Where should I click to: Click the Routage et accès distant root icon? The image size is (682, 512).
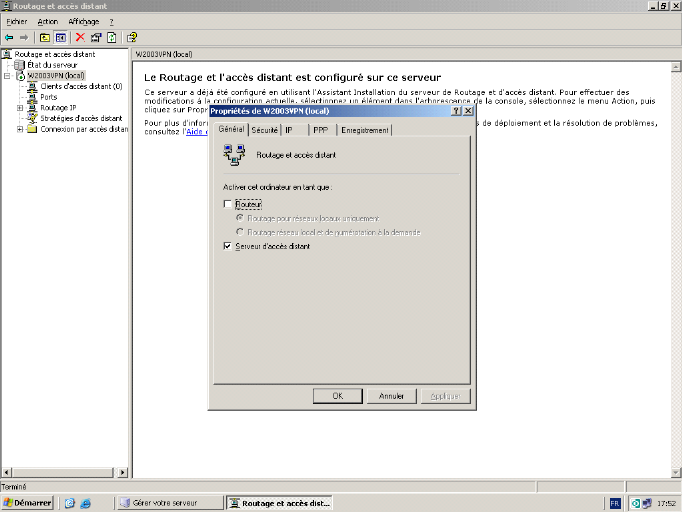coord(7,54)
